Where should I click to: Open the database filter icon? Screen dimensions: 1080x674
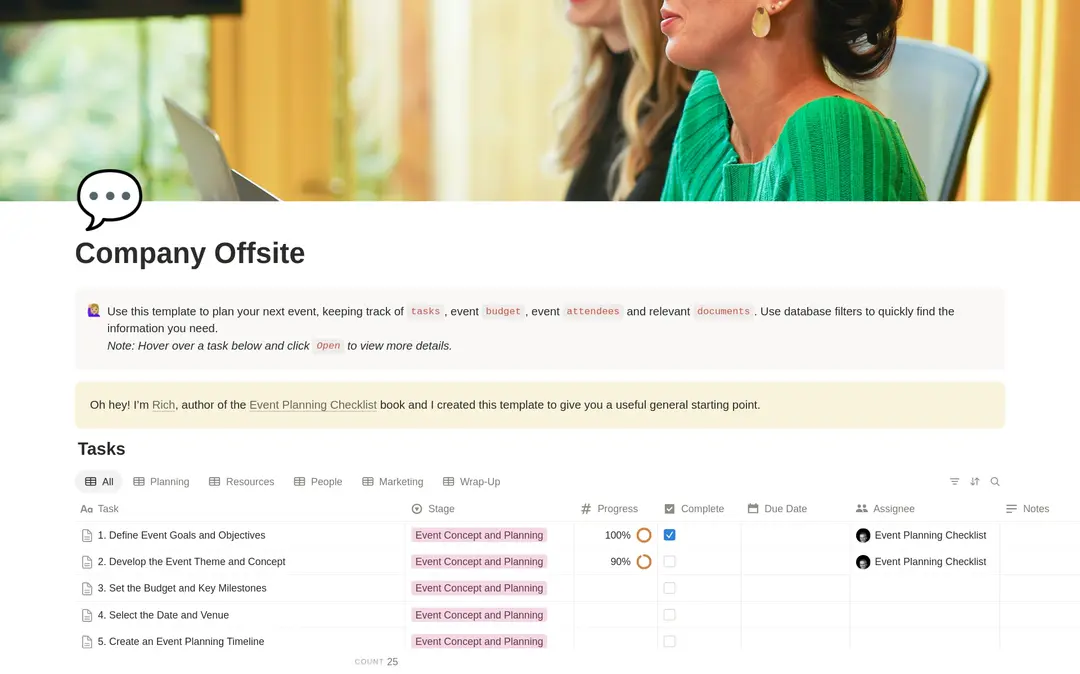954,482
